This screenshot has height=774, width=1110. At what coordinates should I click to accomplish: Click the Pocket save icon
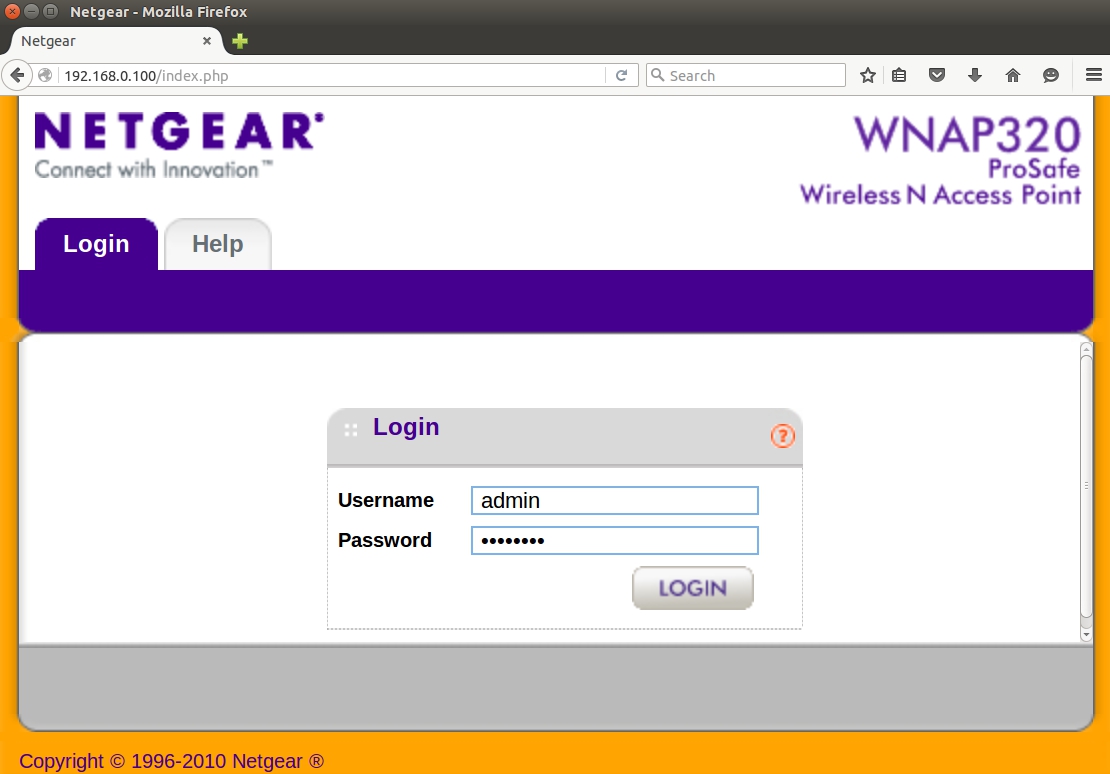(x=937, y=75)
